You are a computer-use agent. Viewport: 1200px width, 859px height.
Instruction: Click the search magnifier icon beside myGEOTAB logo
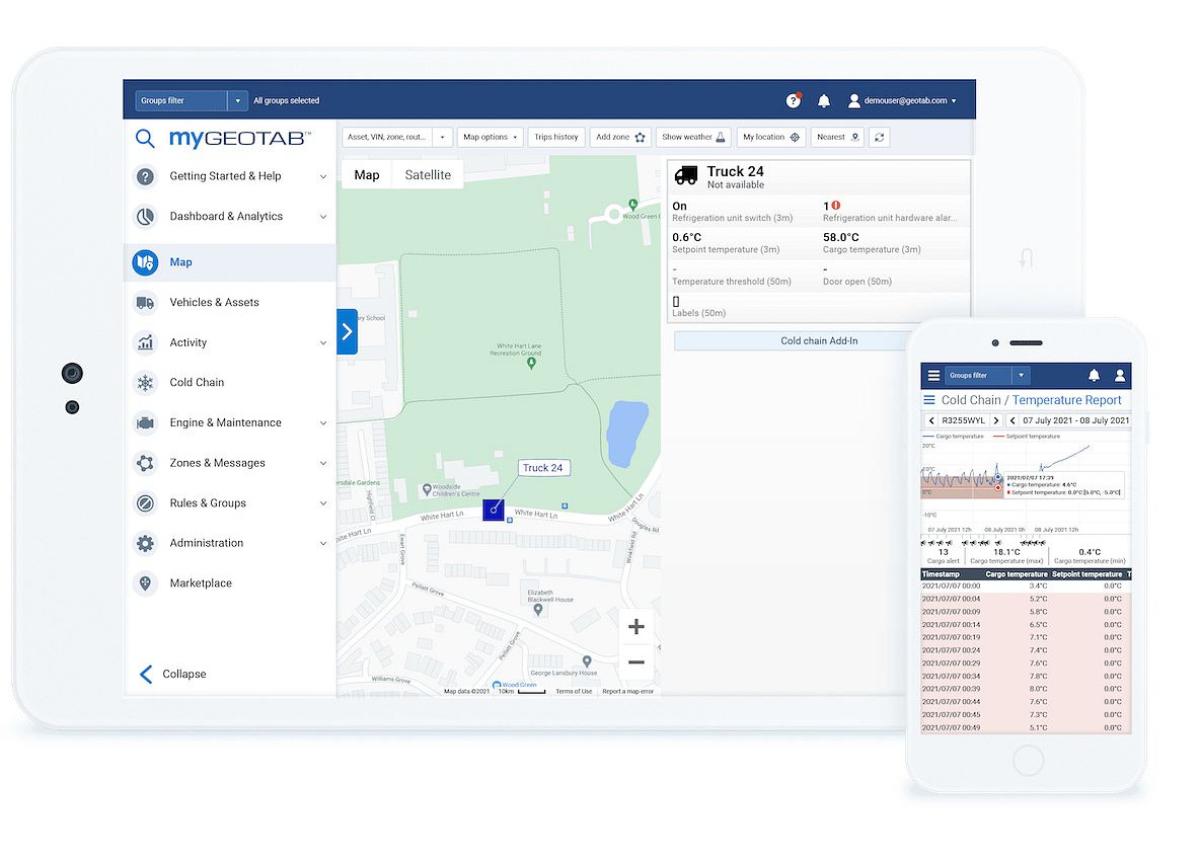[145, 138]
